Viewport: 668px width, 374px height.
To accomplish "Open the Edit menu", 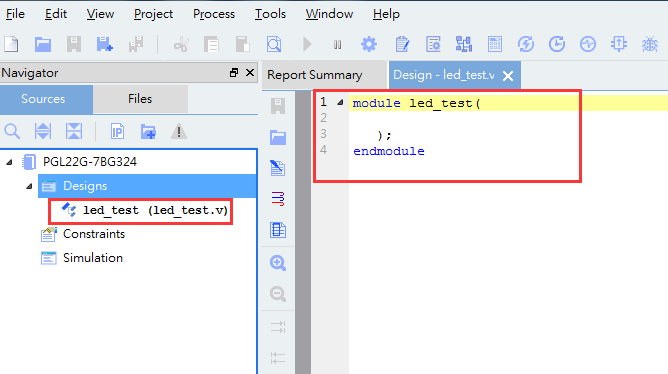I will tap(56, 14).
